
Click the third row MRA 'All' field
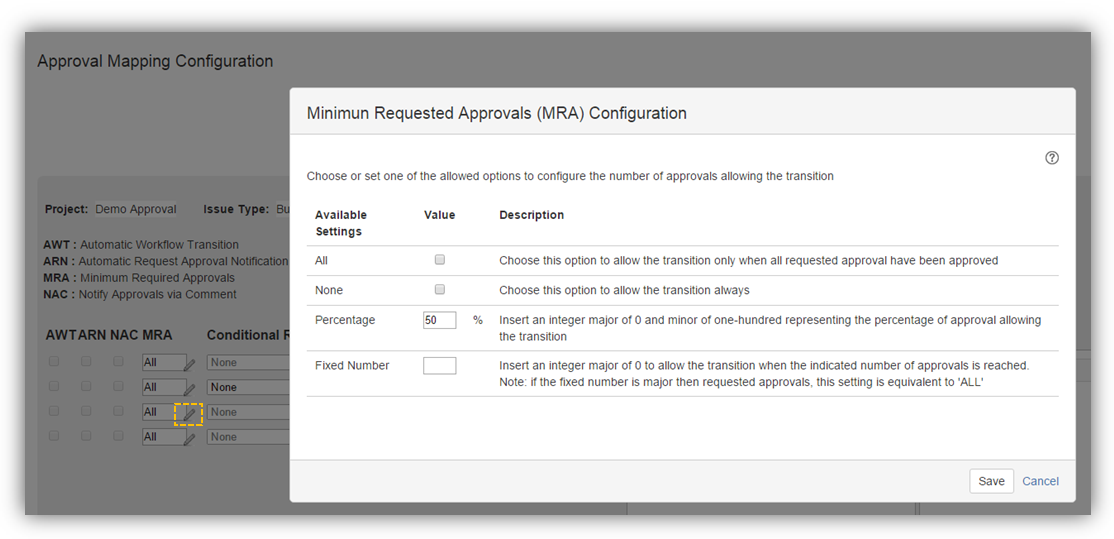pyautogui.click(x=162, y=412)
